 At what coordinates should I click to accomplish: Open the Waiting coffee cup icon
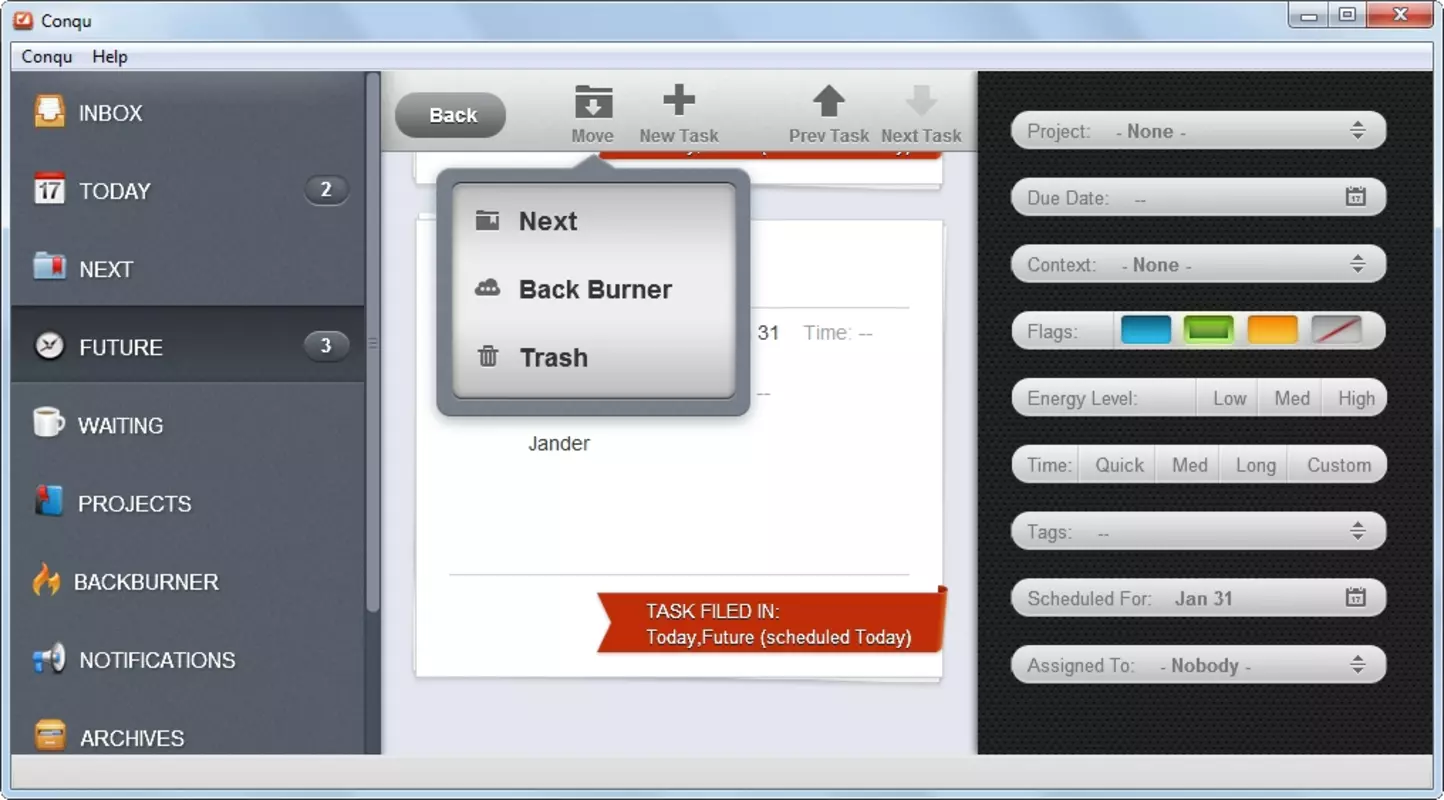pos(48,423)
